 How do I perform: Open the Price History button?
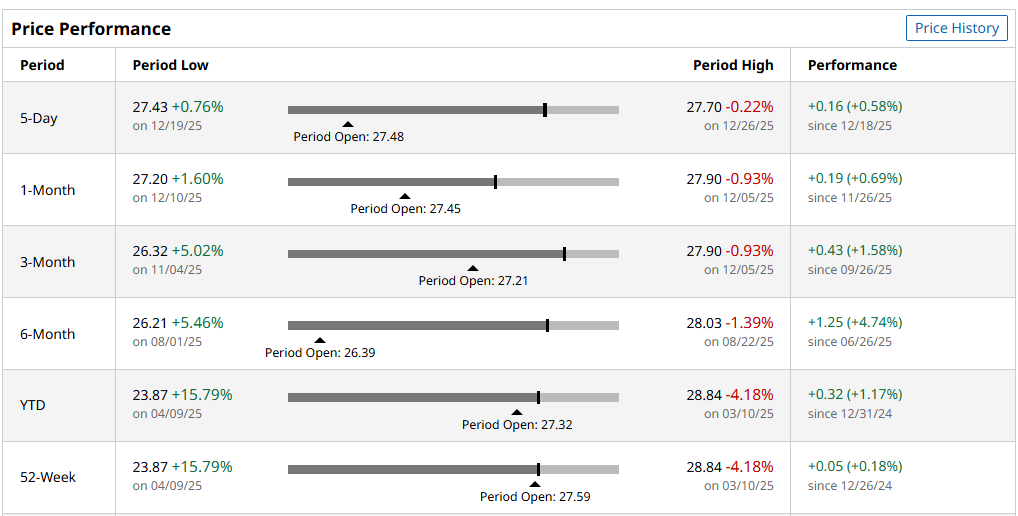tap(956, 28)
